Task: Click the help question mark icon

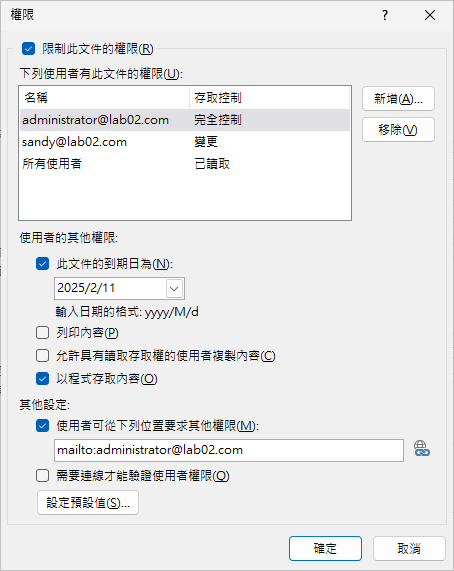Action: point(385,15)
